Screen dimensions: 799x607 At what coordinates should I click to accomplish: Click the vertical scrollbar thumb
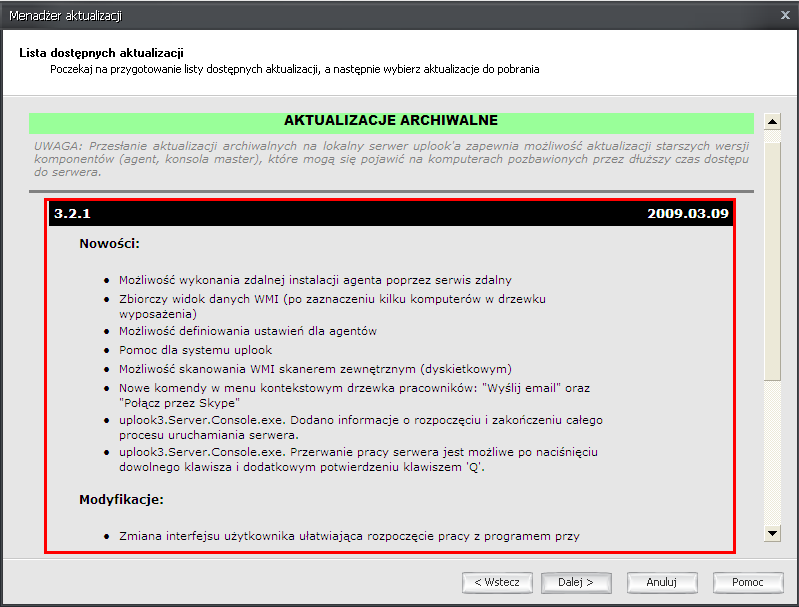point(773,261)
